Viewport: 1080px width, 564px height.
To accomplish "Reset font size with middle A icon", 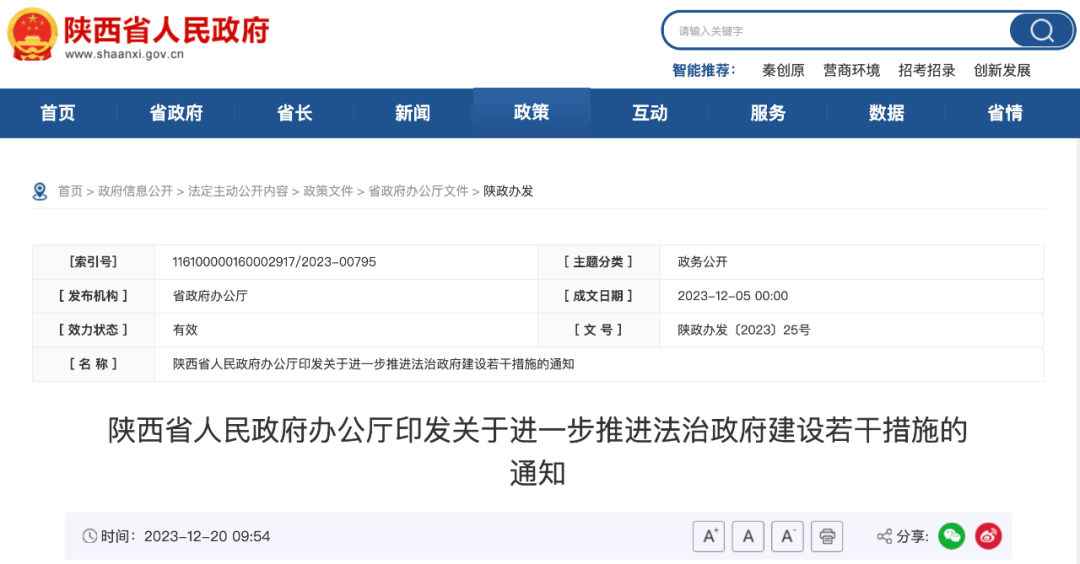I will coord(747,537).
